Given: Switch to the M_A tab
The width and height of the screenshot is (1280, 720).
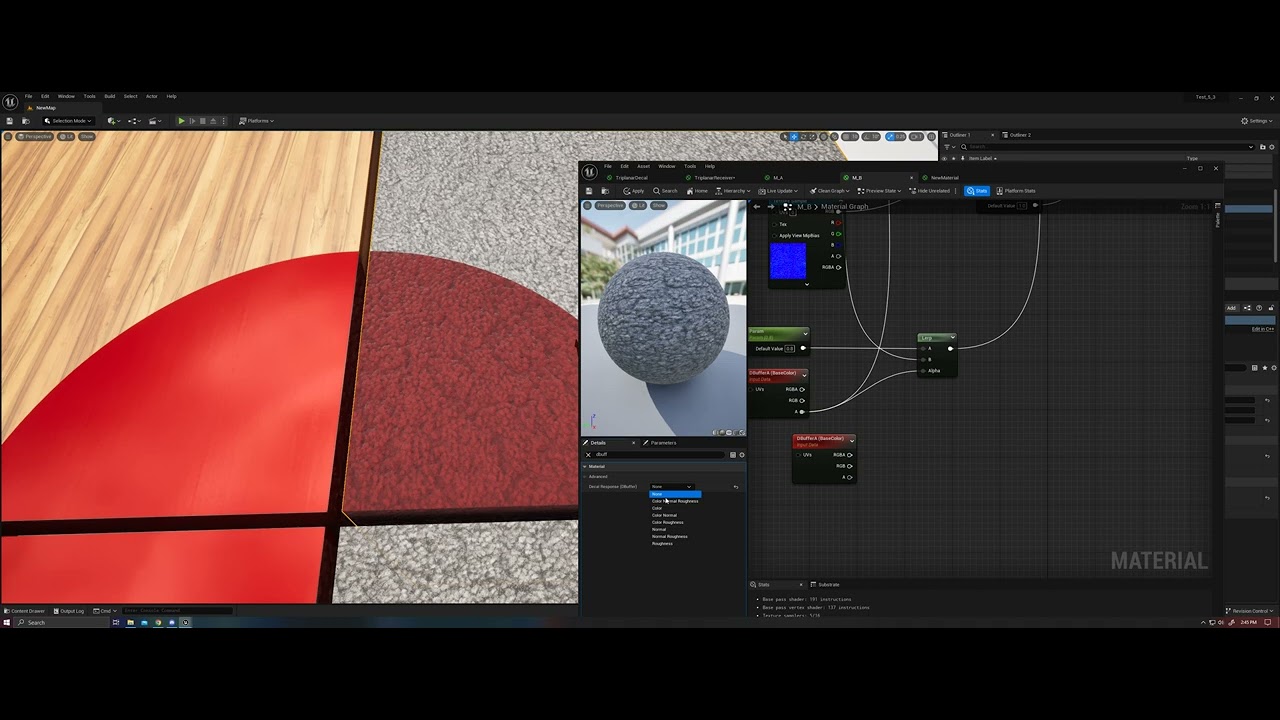Looking at the screenshot, I should [x=777, y=178].
